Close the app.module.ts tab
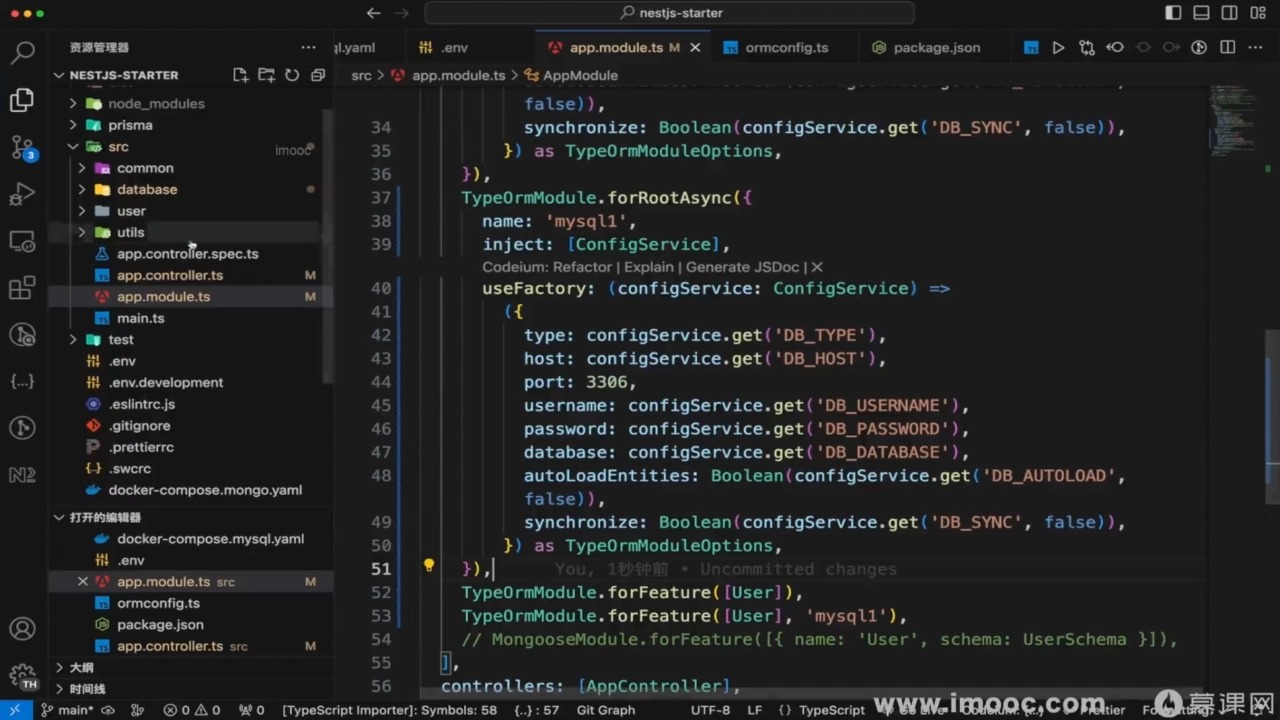Image resolution: width=1280 pixels, height=720 pixels. click(x=695, y=47)
